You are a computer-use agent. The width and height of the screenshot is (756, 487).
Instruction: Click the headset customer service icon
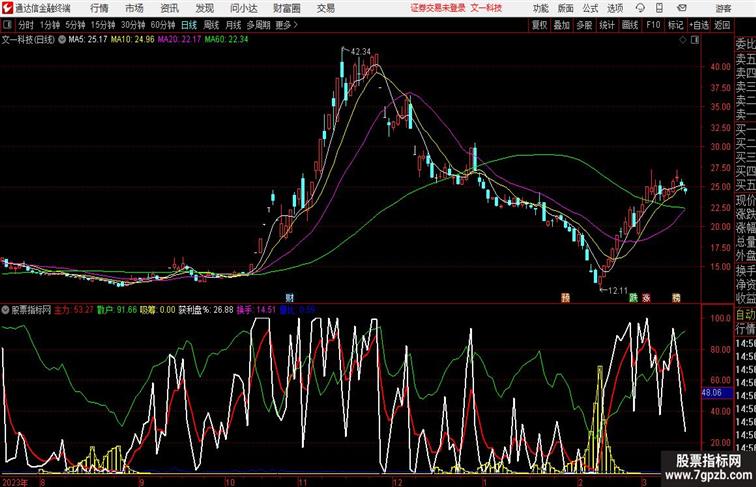click(x=640, y=8)
